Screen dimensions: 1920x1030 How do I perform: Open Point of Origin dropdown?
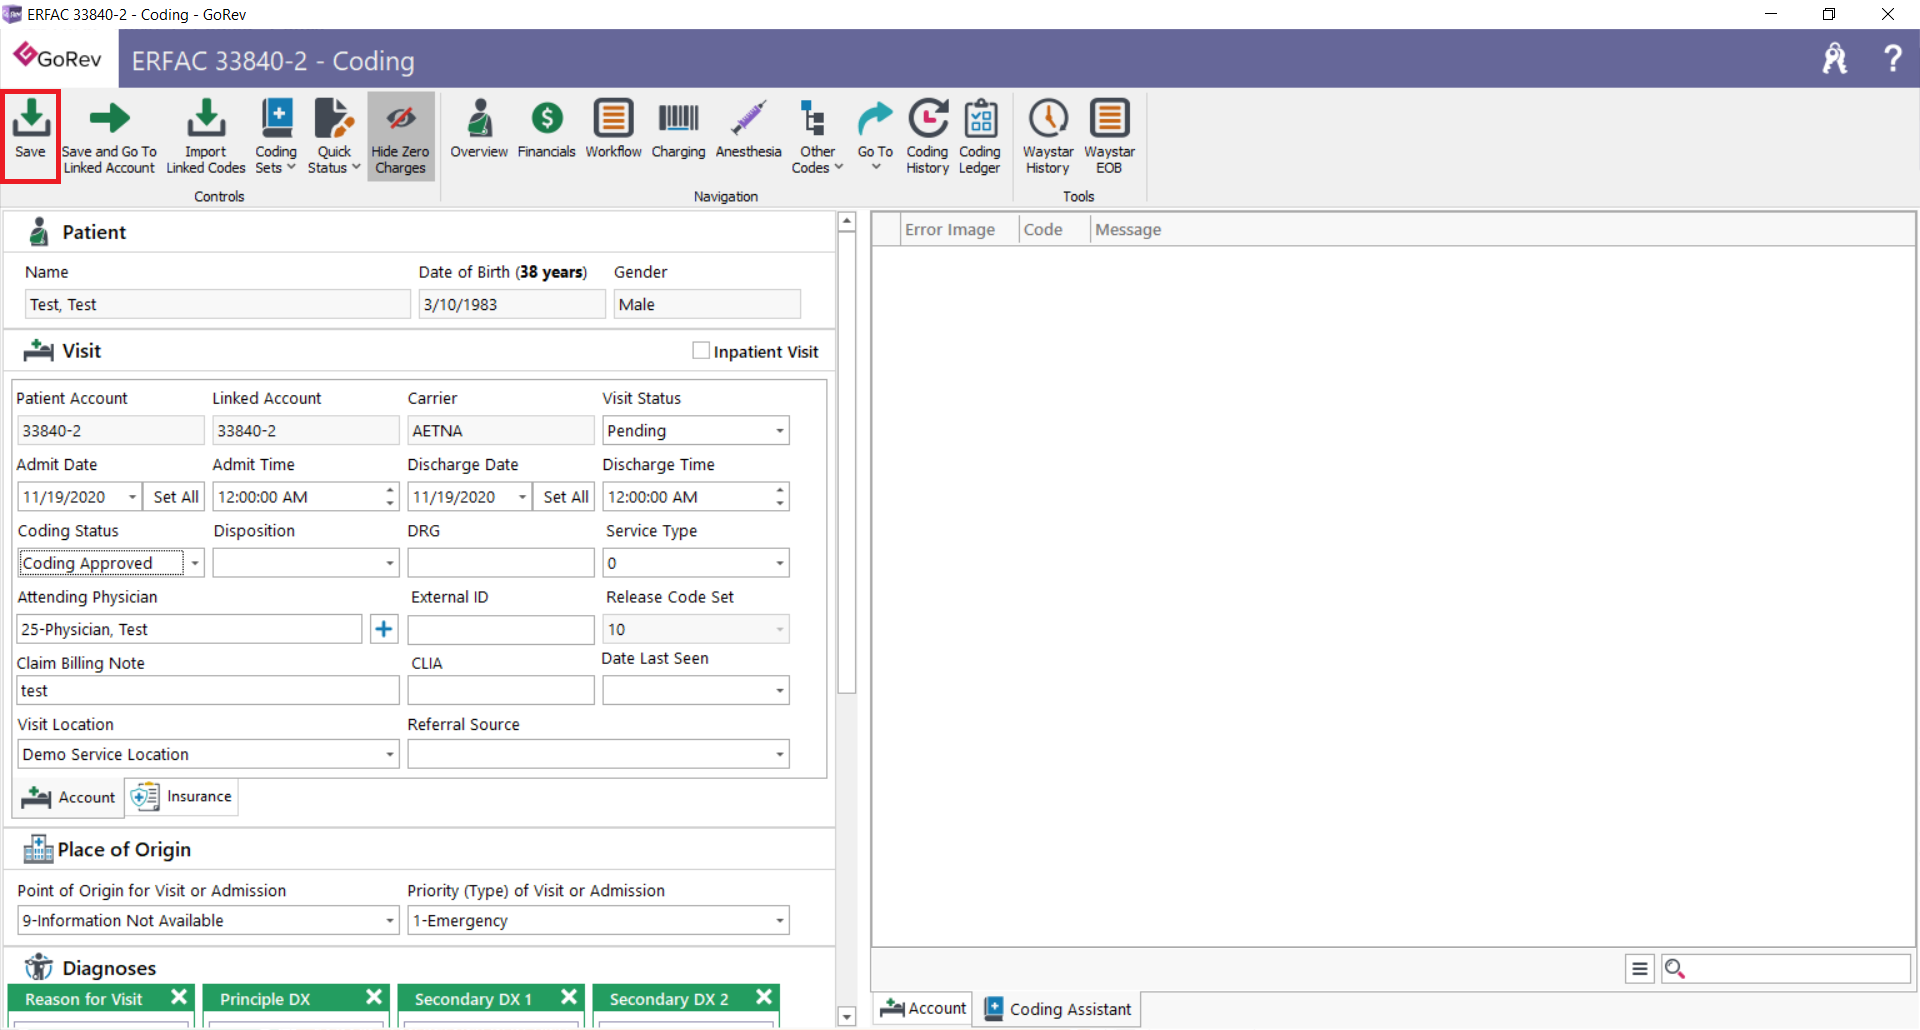390,921
